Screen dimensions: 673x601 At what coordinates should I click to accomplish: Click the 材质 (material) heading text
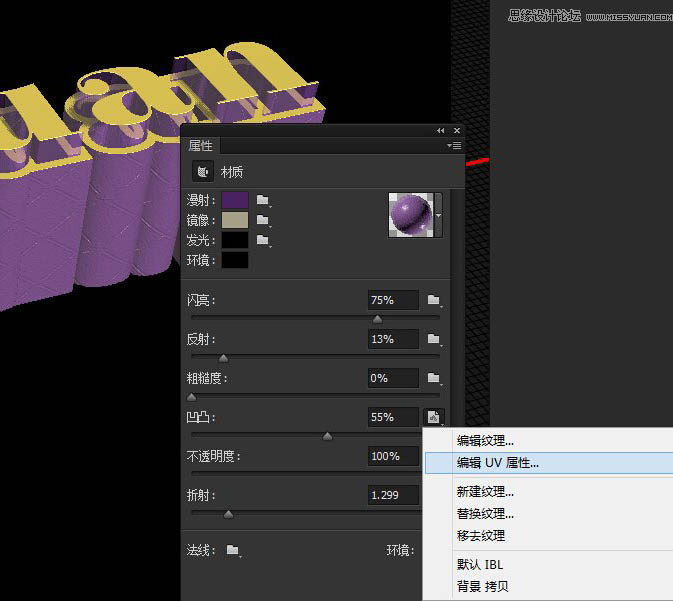tap(232, 172)
